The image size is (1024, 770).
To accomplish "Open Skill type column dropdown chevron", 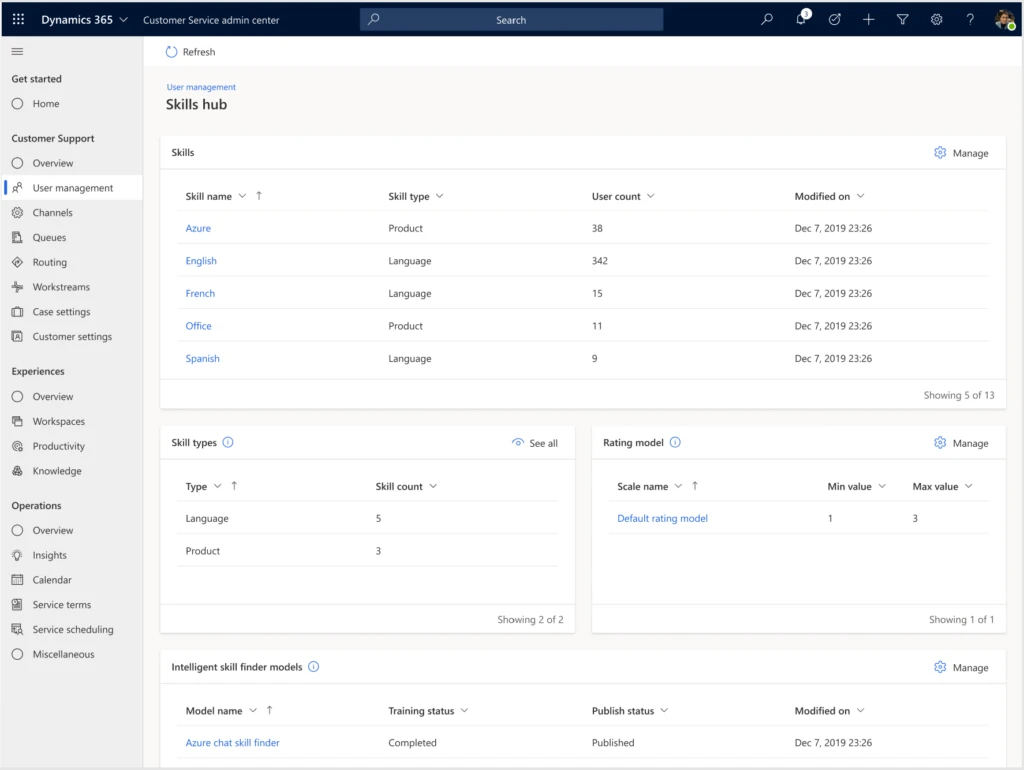I will pyautogui.click(x=440, y=196).
